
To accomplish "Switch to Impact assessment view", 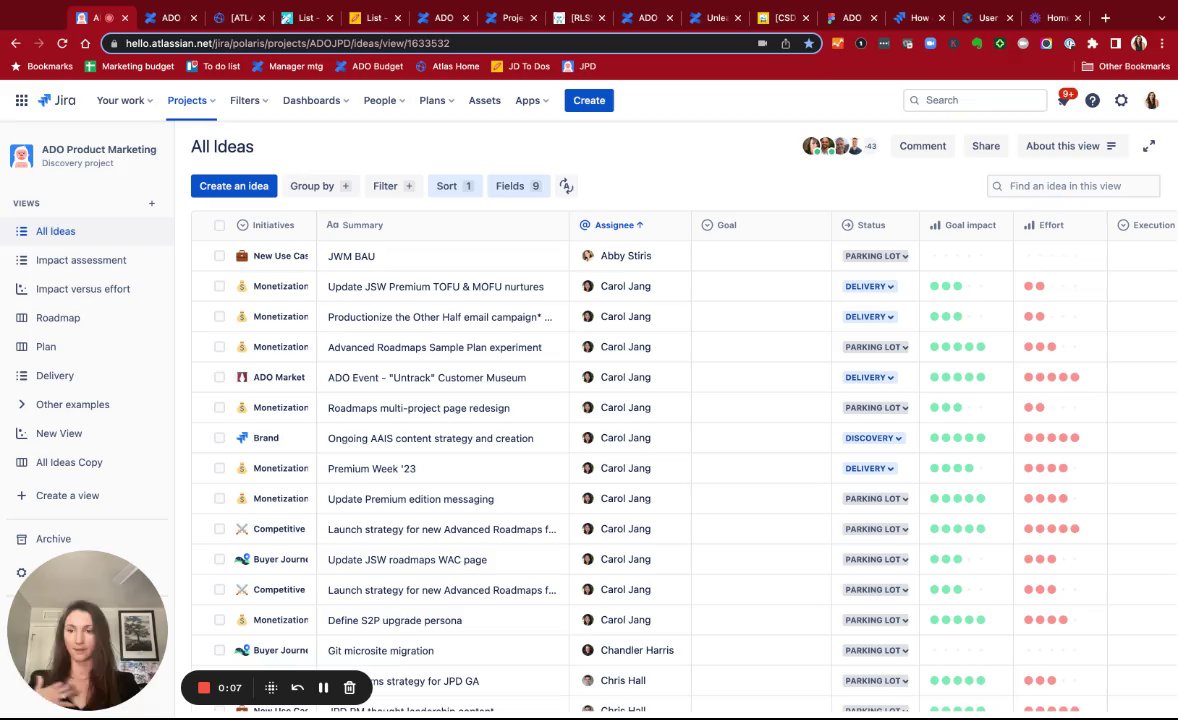I will click(81, 260).
